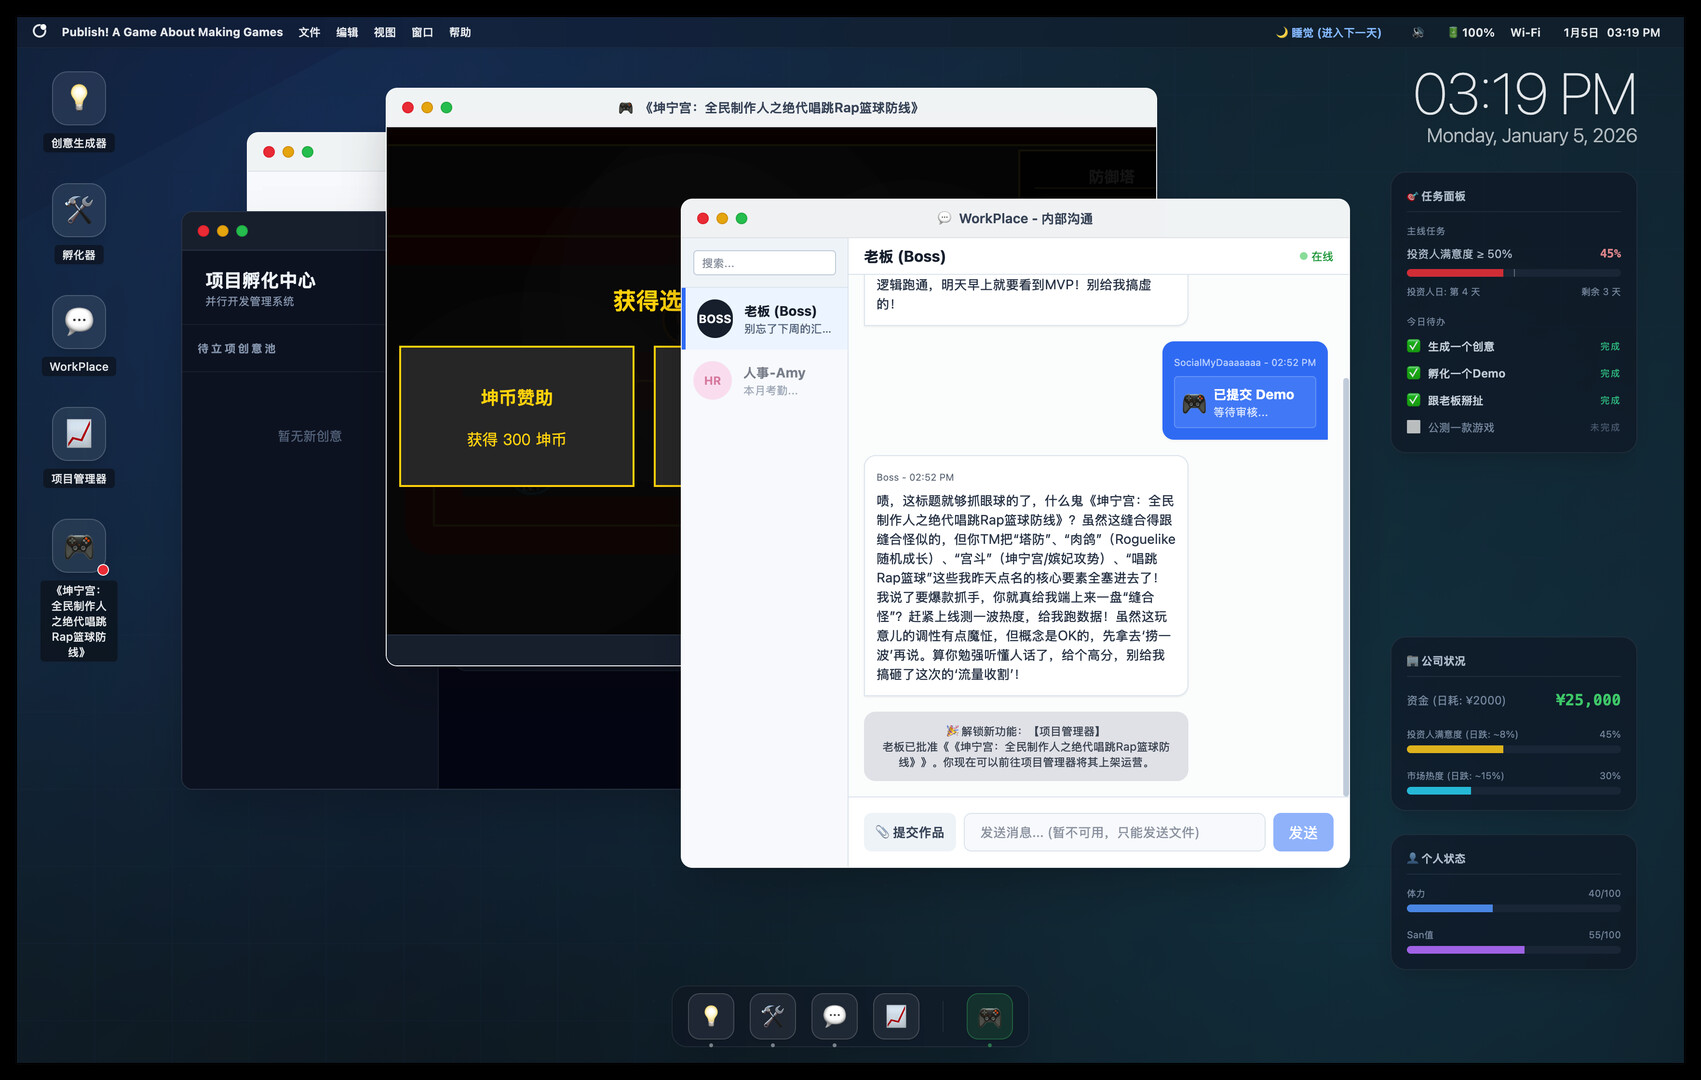
Task: Open the 文件 menu
Action: (x=309, y=32)
